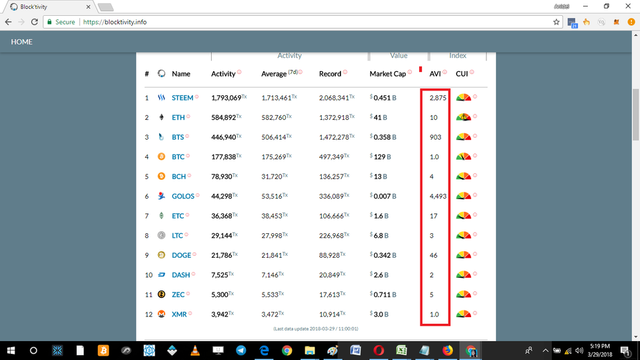The height and width of the screenshot is (360, 640).
Task: Click the orange Bitcoin app in taskbar
Action: tap(103, 351)
